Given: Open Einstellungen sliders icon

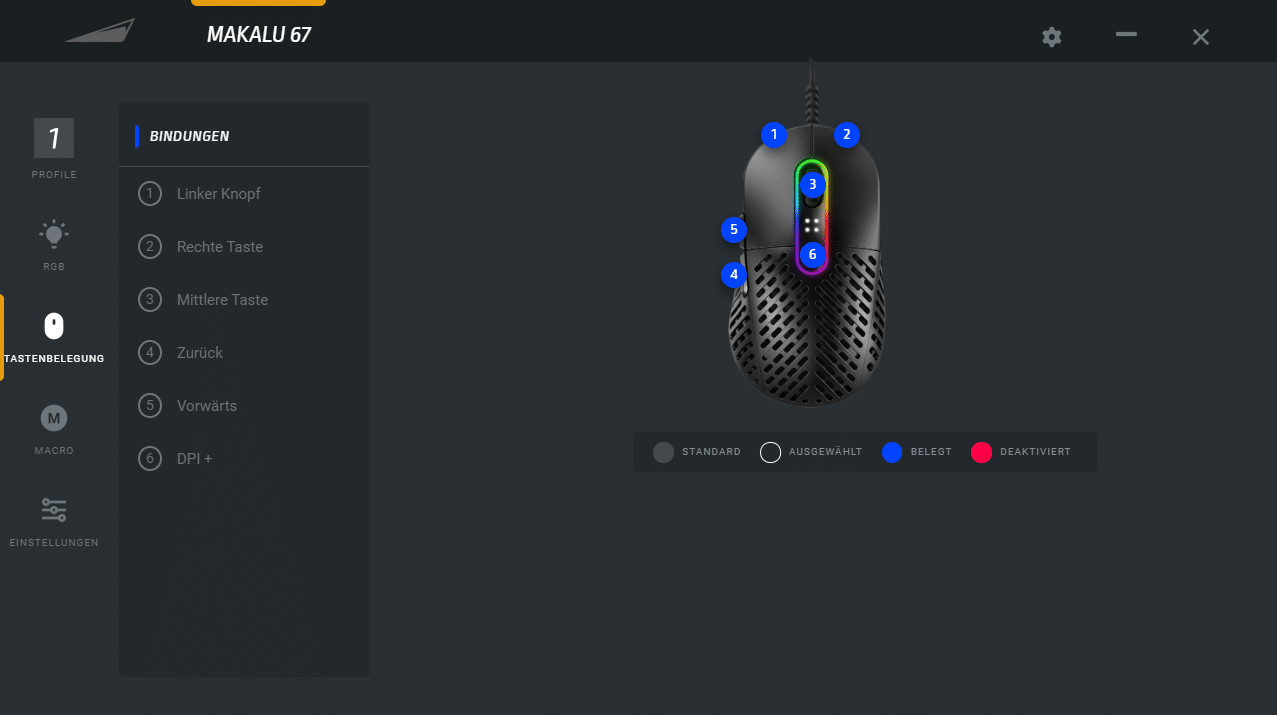Looking at the screenshot, I should pos(54,510).
